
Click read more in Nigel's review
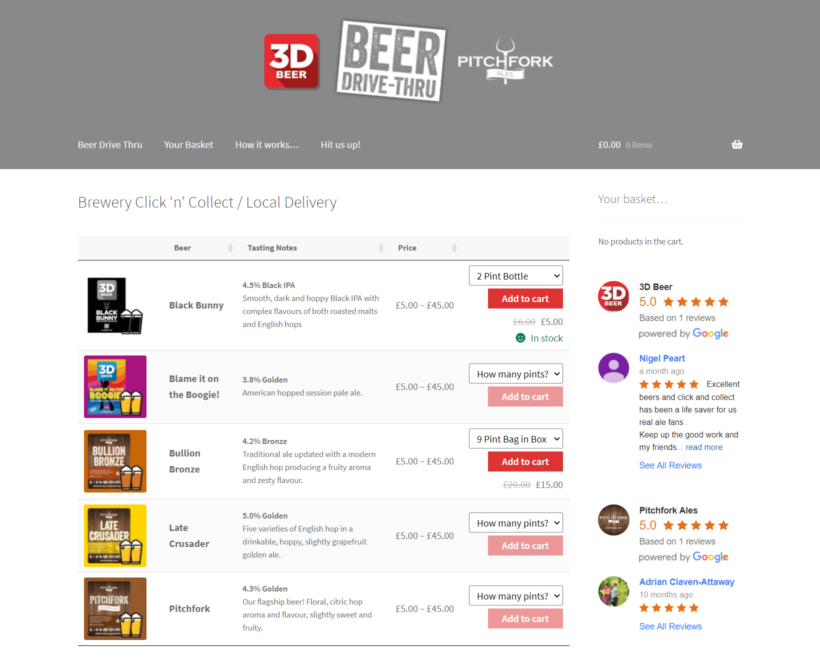click(704, 447)
